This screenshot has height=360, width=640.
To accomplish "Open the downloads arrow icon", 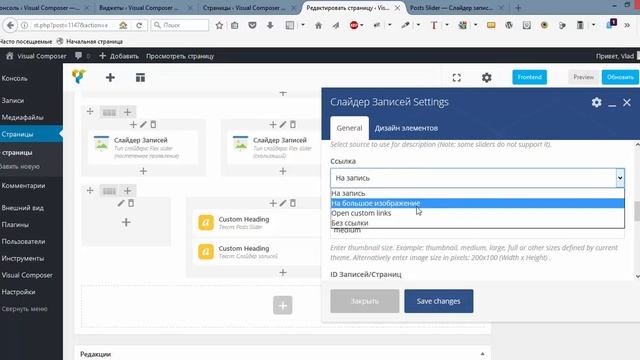I will click(270, 25).
